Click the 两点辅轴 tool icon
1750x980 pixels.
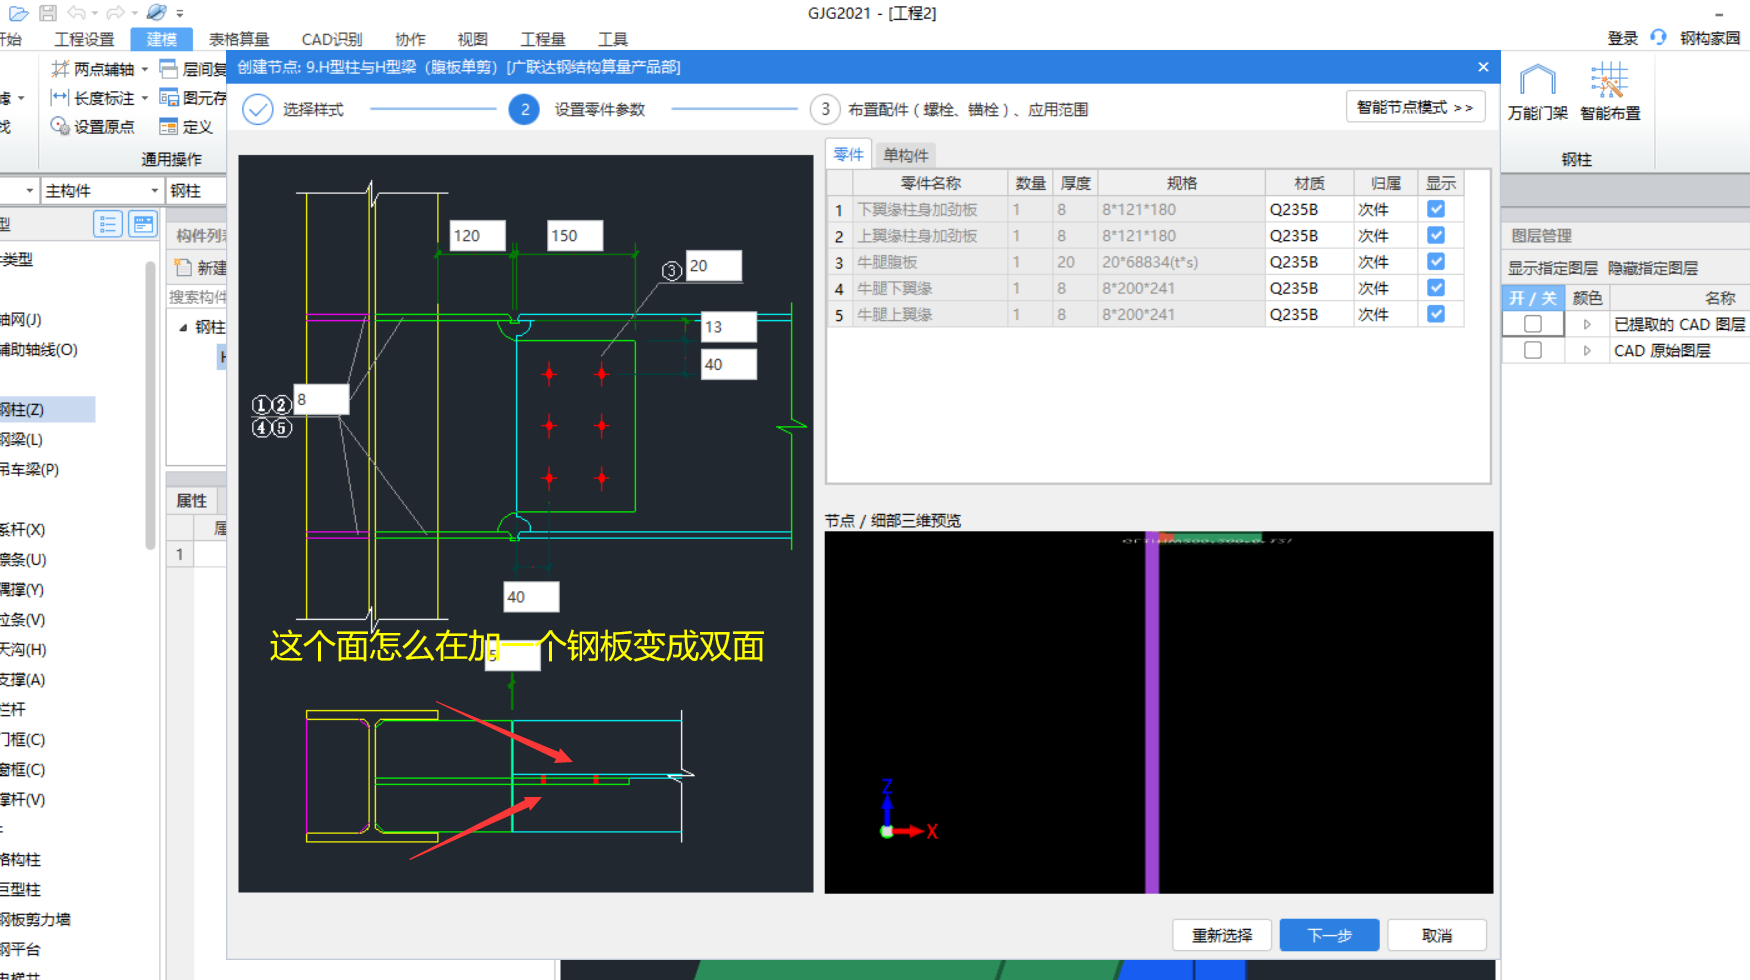[x=60, y=69]
